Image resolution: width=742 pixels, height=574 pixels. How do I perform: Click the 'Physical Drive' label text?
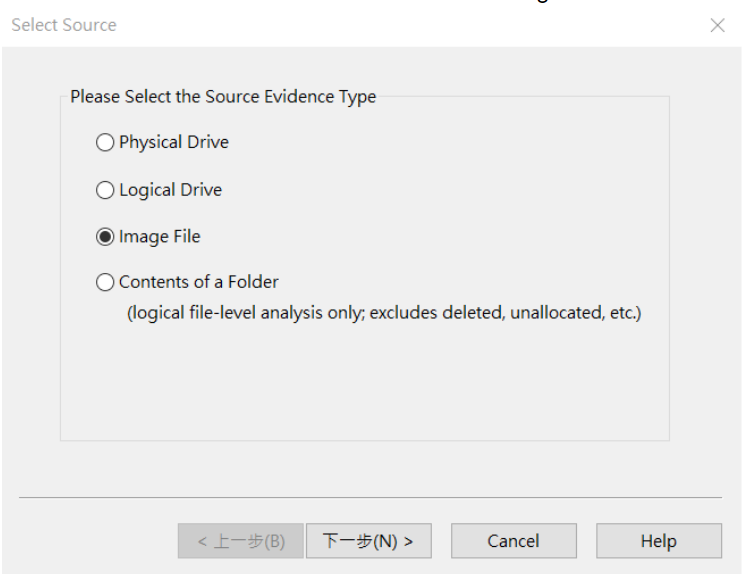point(174,142)
